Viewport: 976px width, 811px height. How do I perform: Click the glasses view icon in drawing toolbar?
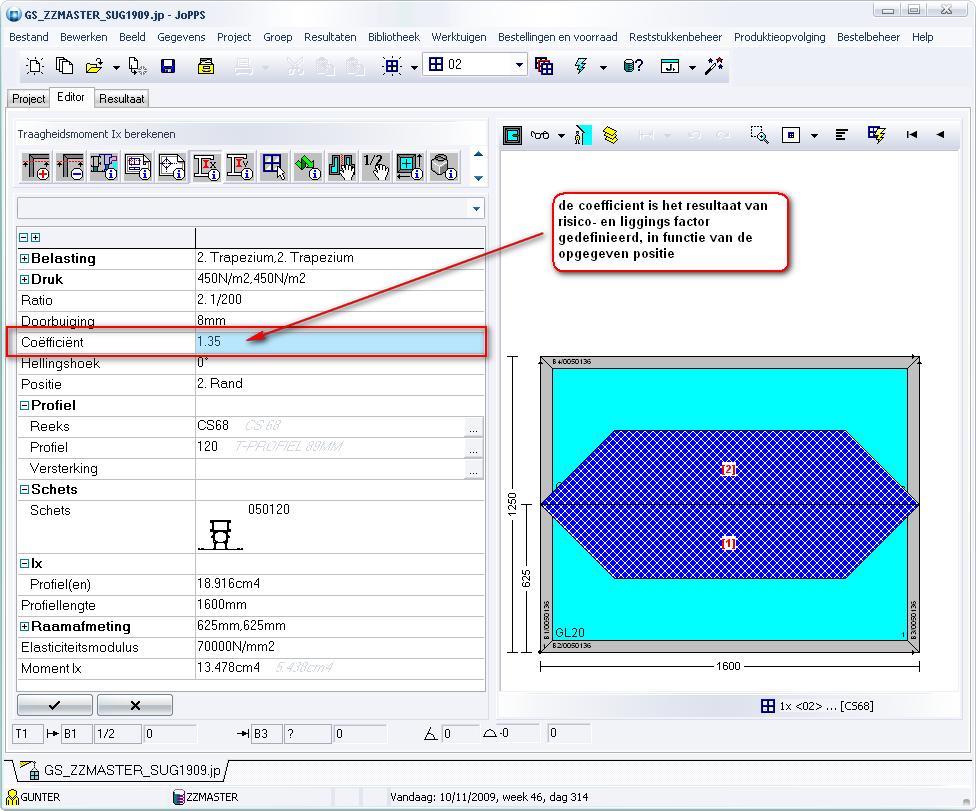point(540,134)
